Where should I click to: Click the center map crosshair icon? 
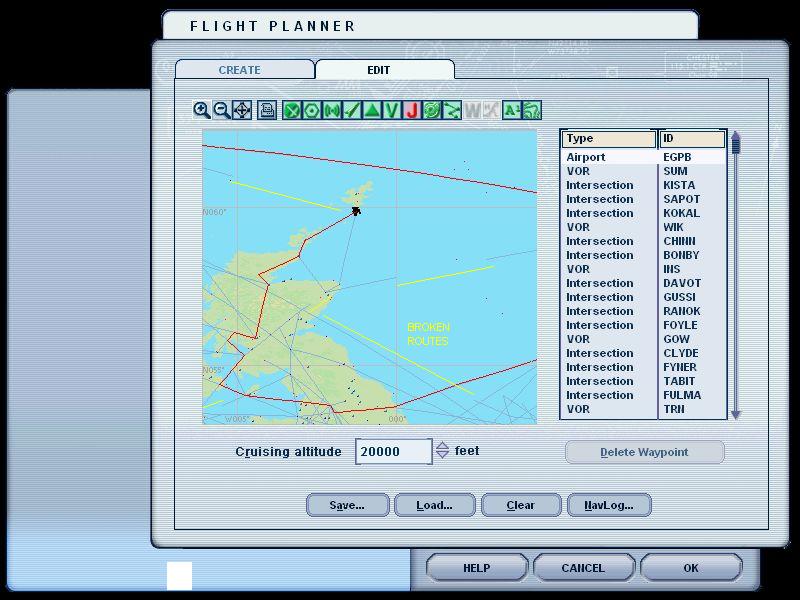click(242, 110)
